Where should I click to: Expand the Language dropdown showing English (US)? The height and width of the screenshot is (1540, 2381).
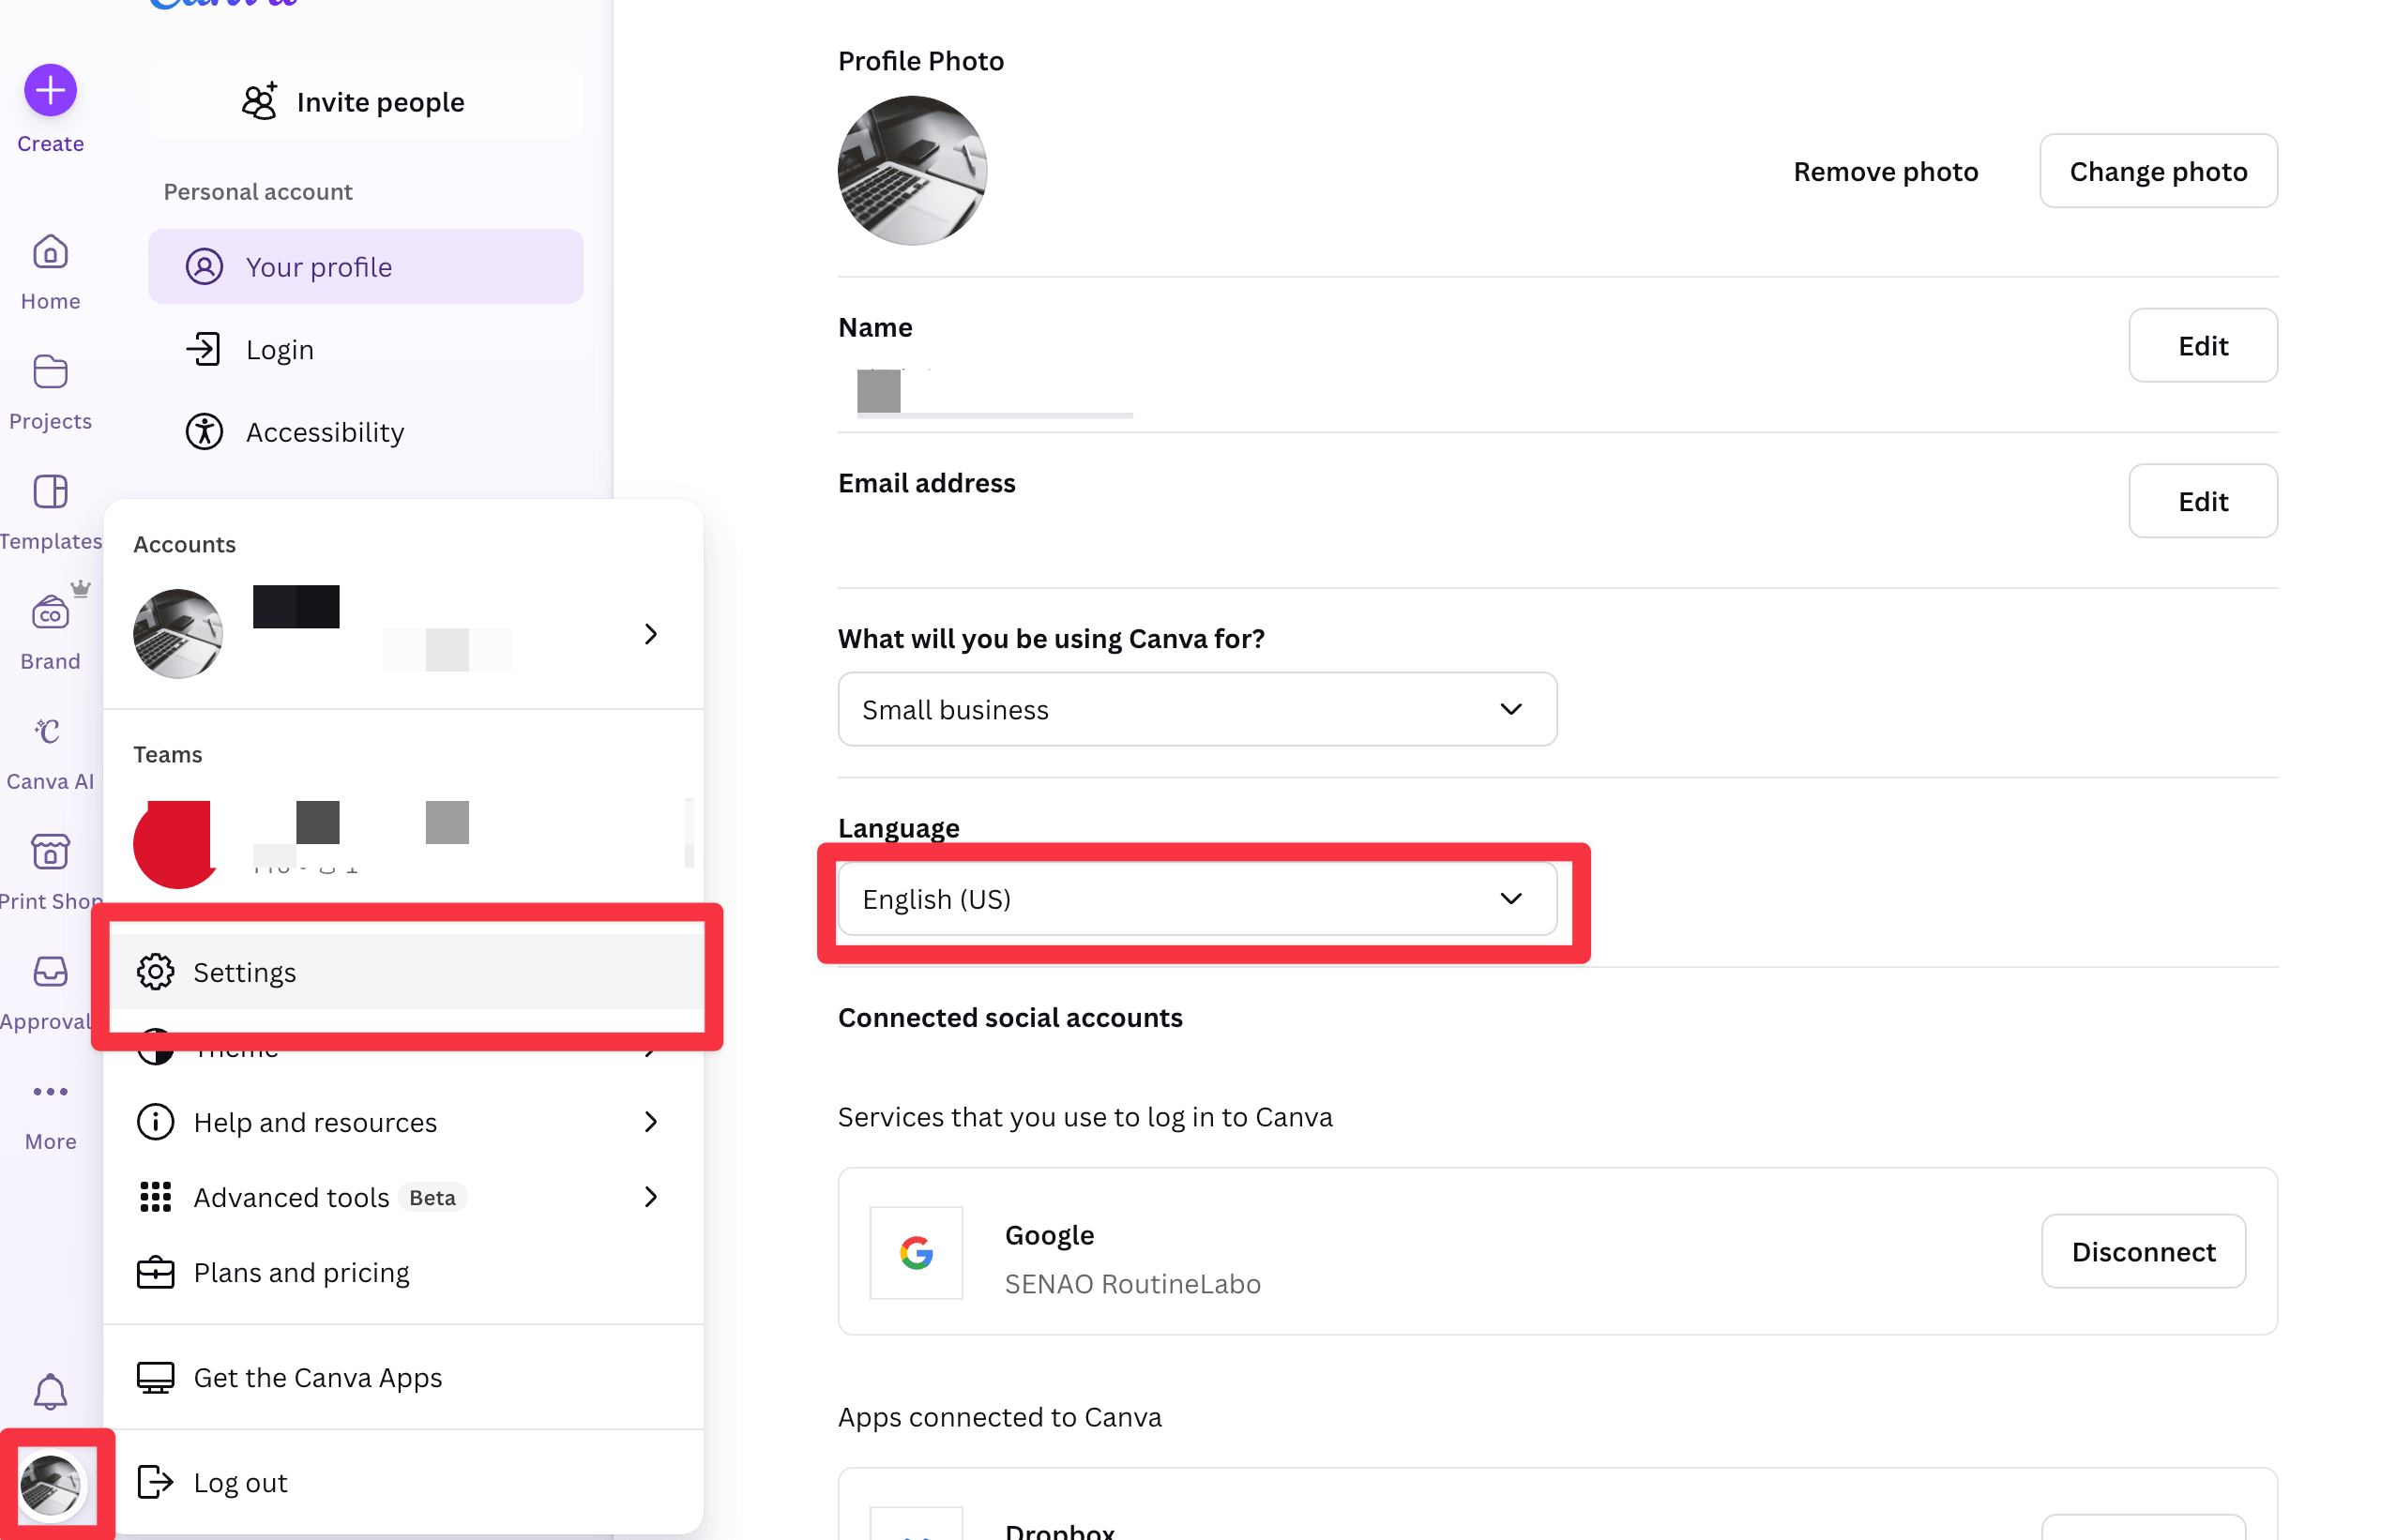(1196, 899)
